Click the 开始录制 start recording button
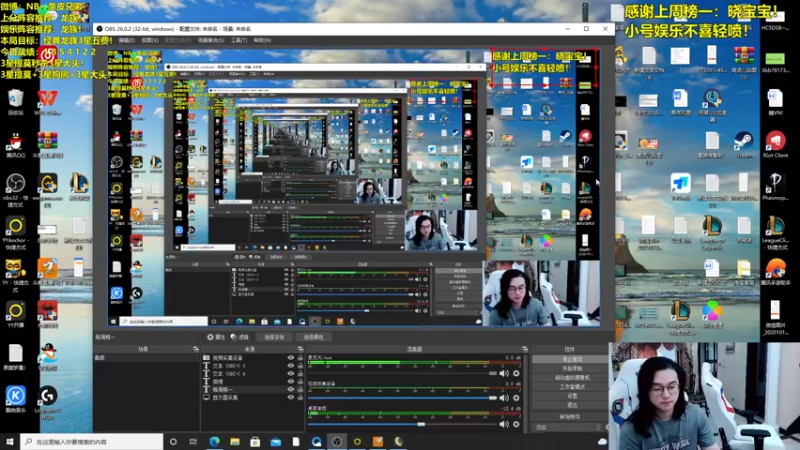Screen dimensions: 800x450 [x=571, y=368]
